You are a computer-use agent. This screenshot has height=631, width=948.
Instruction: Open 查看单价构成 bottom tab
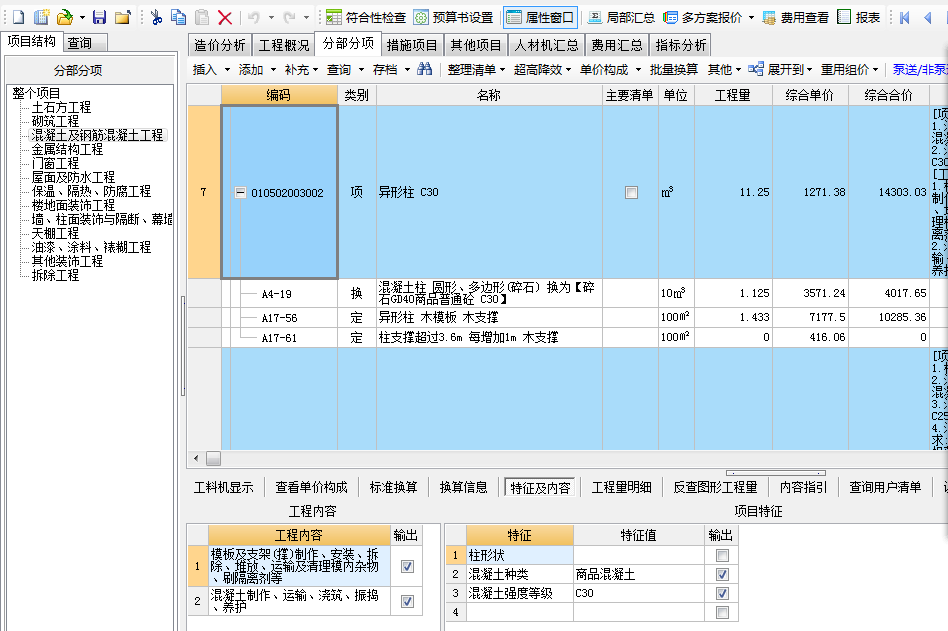311,487
